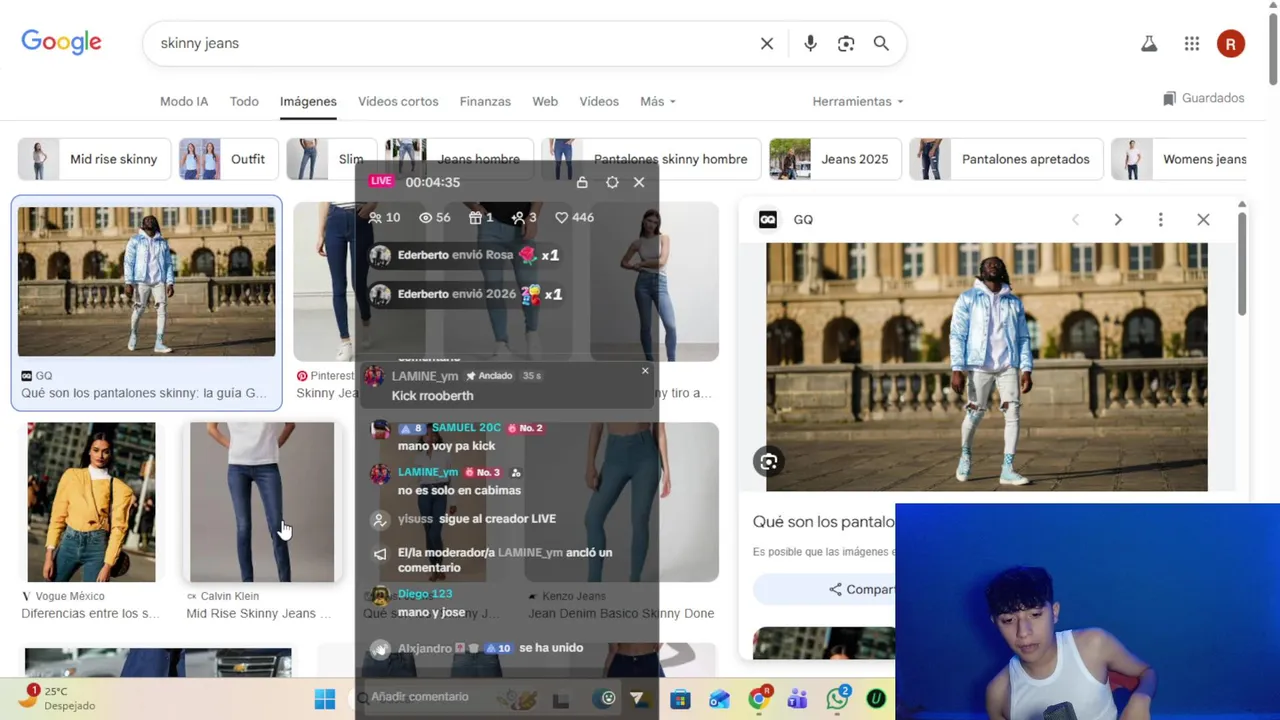Open LIVE overlay settings gear icon
1280x720 pixels.
612,182
